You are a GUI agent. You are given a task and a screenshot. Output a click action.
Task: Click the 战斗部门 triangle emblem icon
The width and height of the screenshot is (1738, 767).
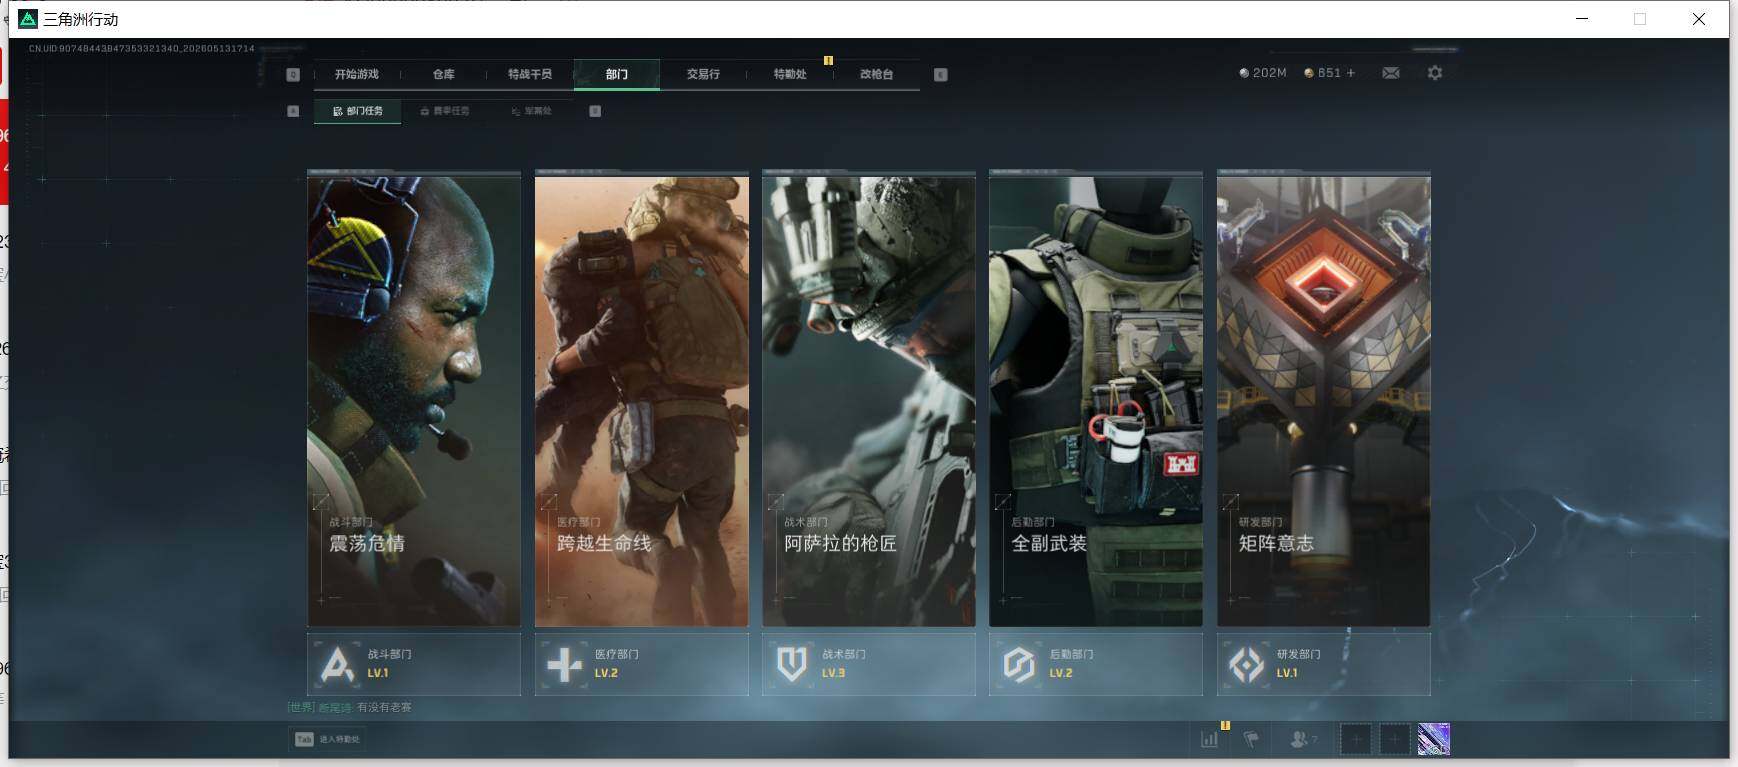pos(337,664)
